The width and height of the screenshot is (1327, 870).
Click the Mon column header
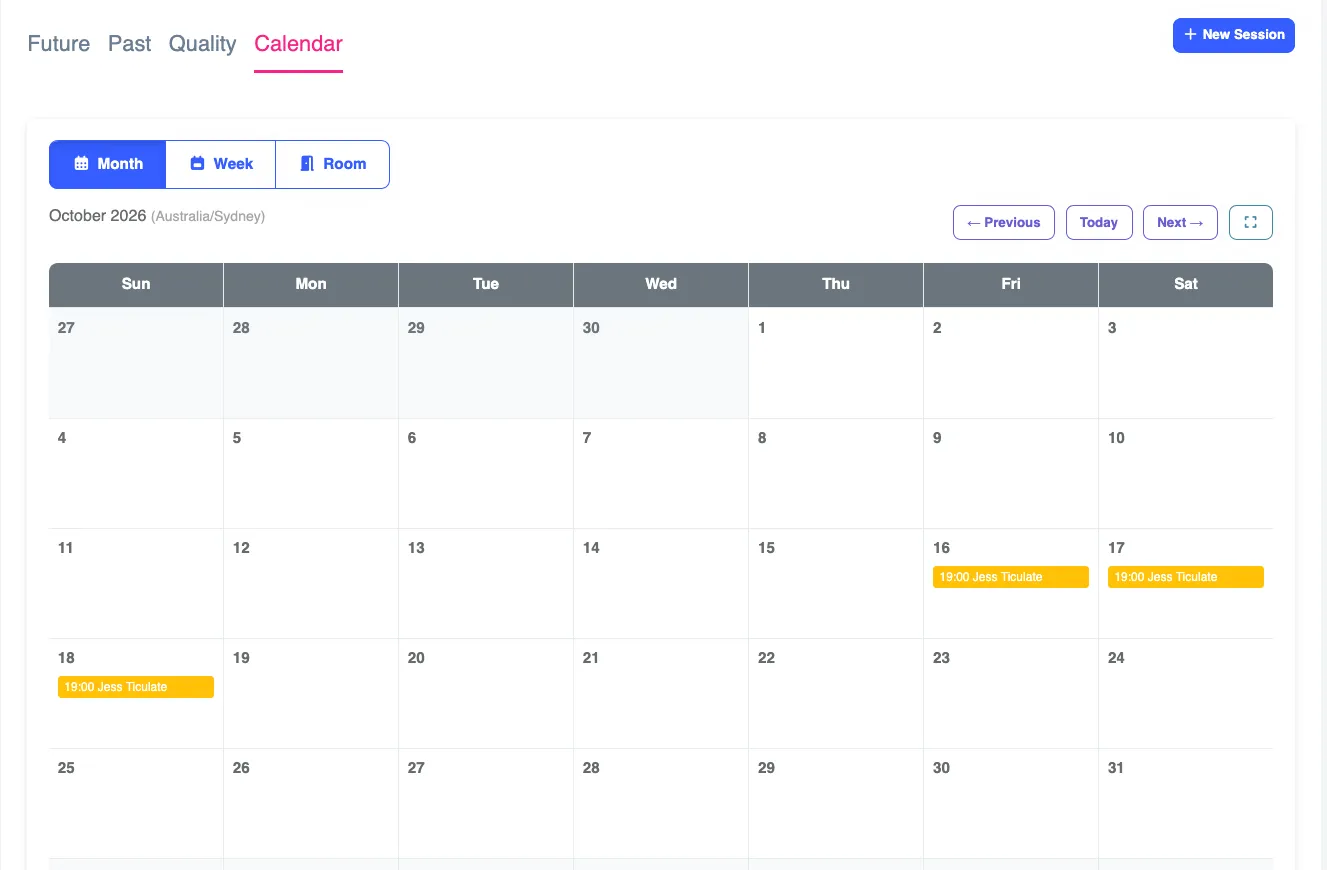point(311,284)
